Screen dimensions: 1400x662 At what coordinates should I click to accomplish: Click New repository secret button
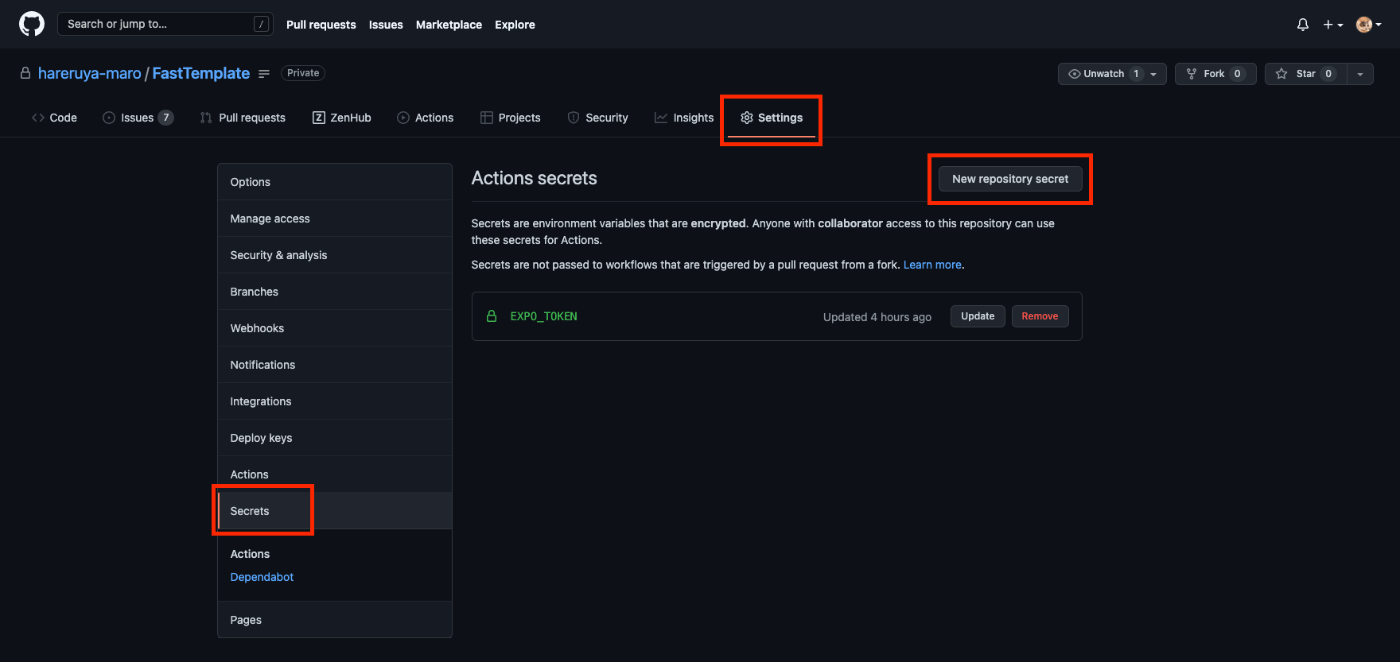1010,179
